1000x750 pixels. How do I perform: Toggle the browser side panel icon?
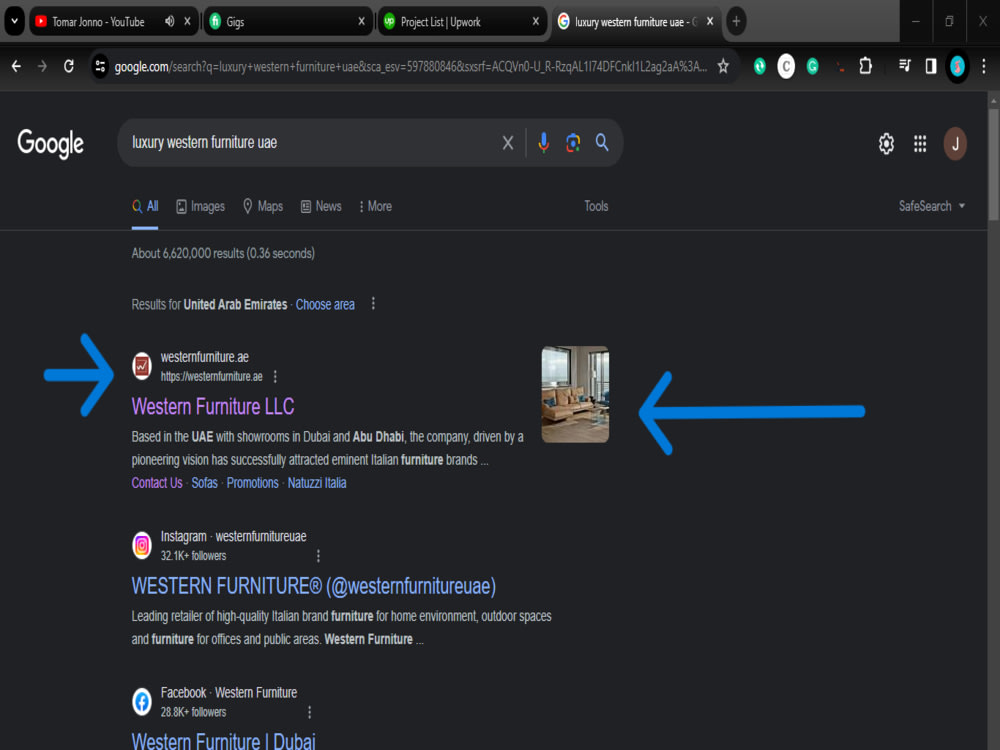coord(930,66)
